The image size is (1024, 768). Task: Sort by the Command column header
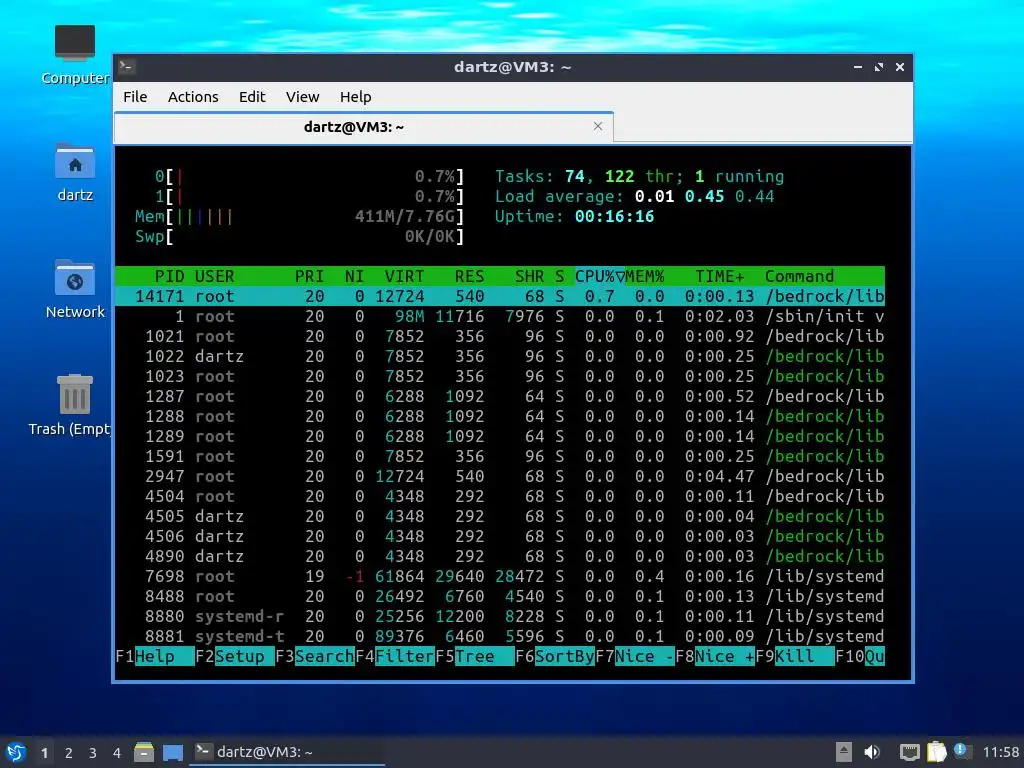tap(799, 276)
